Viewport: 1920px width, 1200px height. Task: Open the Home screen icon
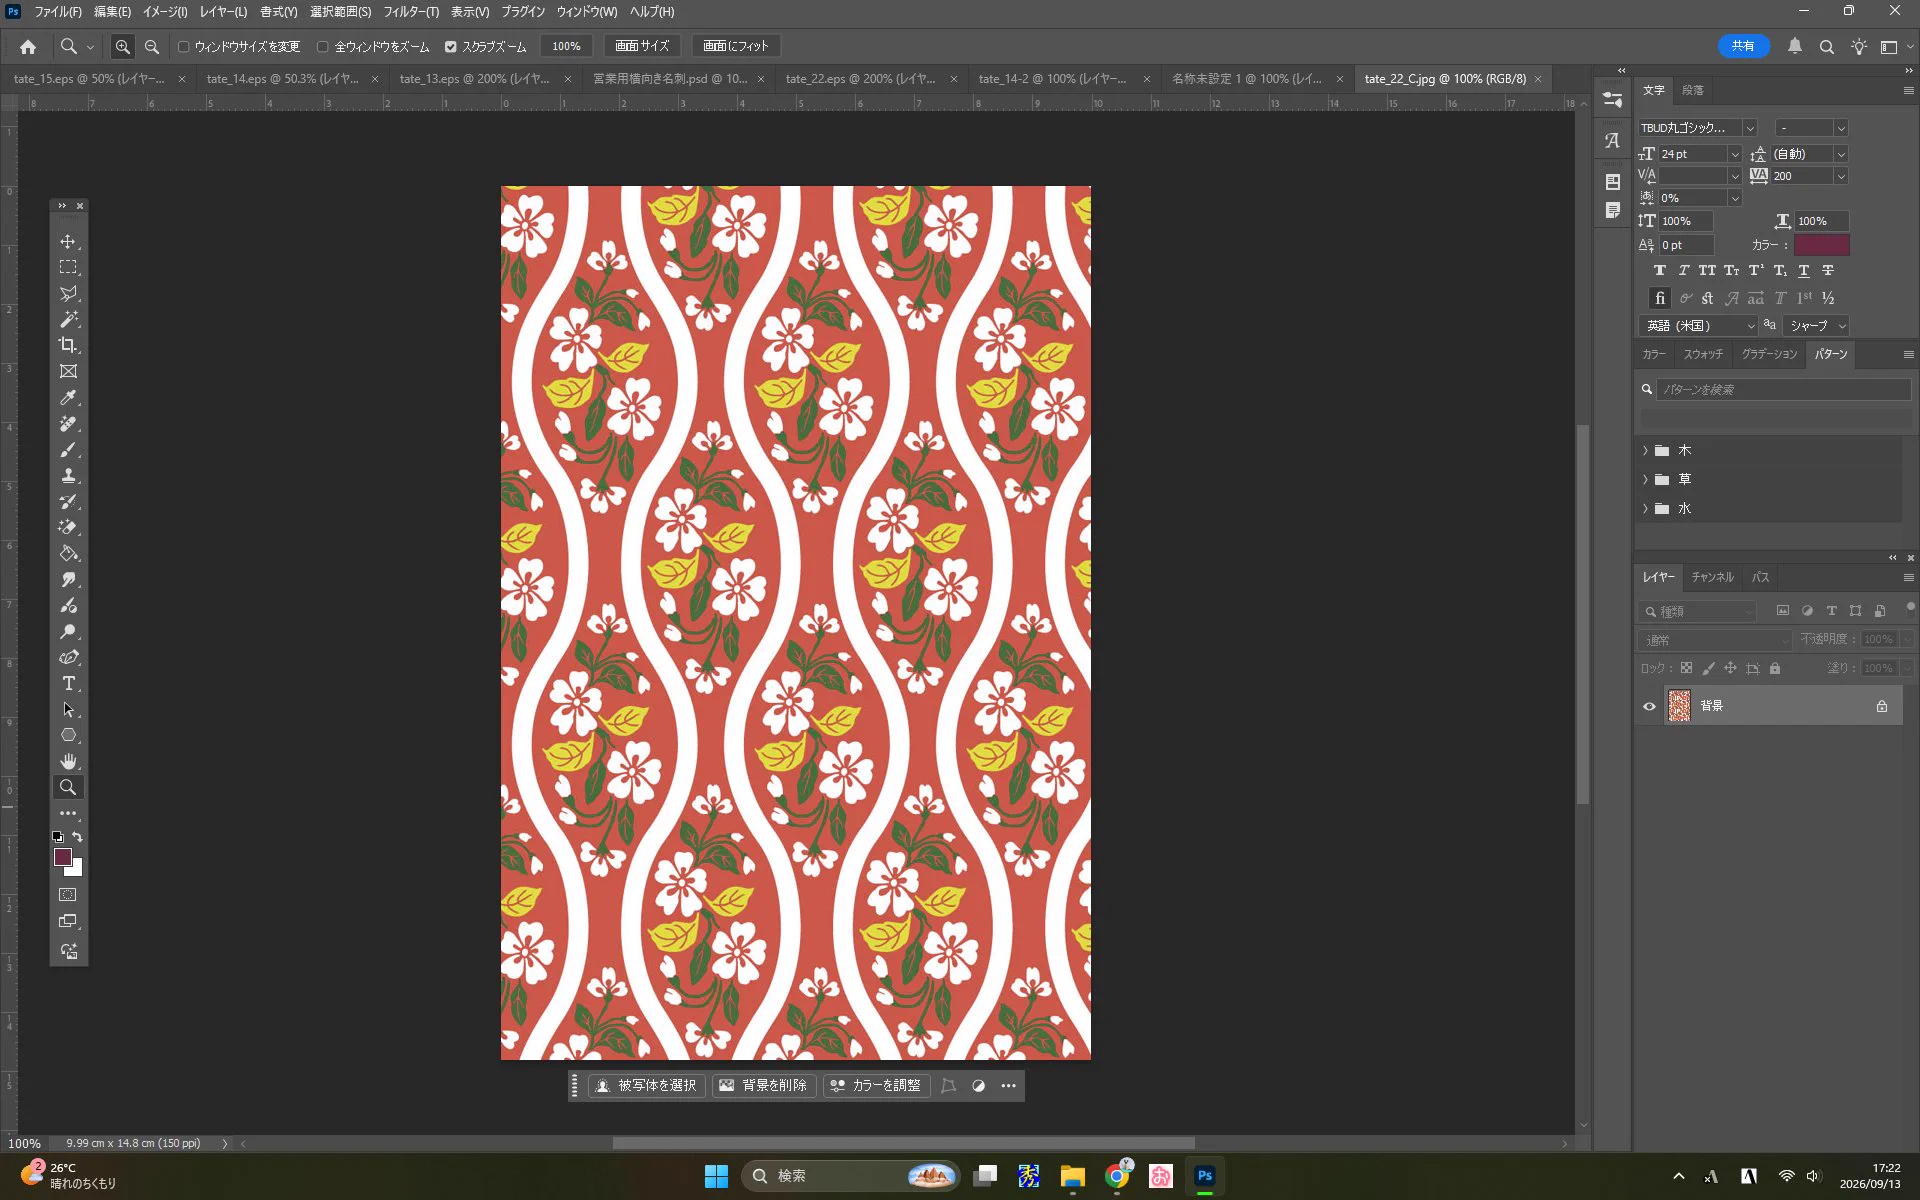point(28,46)
